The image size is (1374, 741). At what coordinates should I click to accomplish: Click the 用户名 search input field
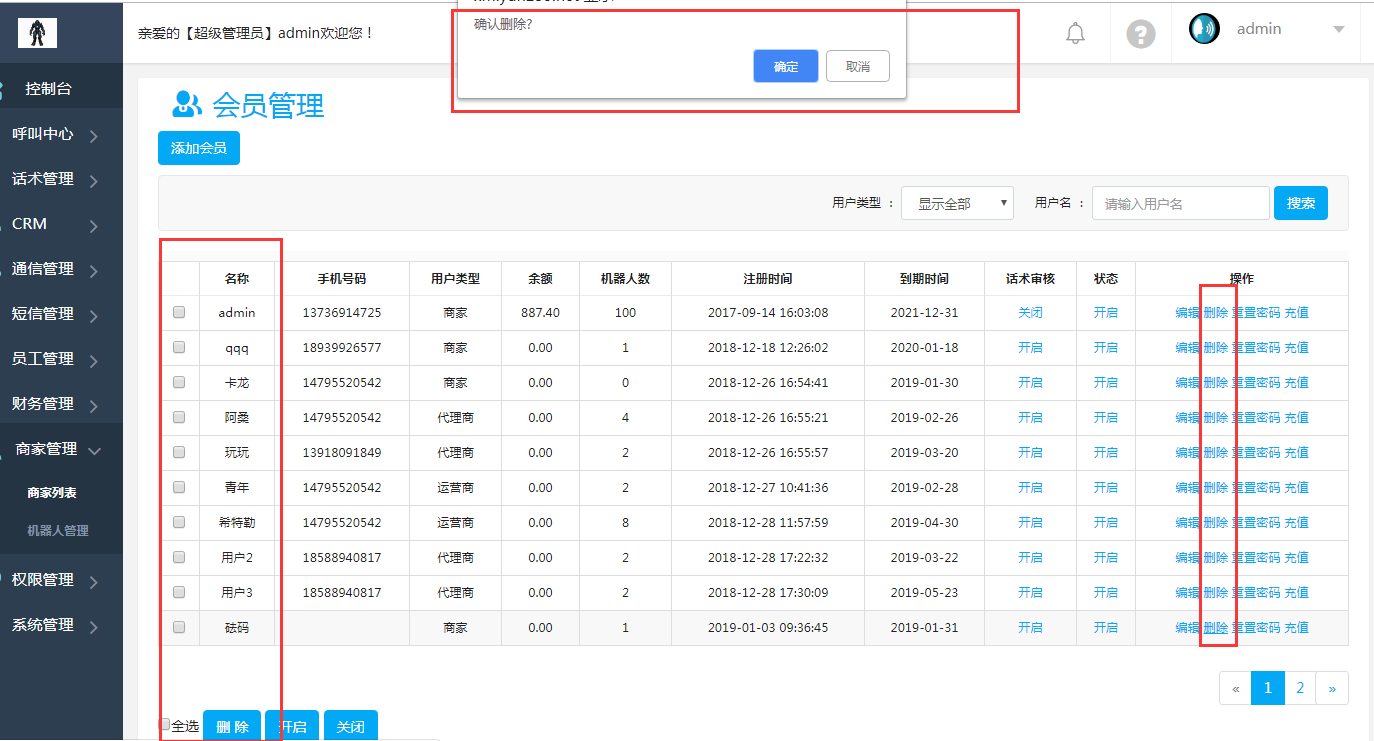click(x=1180, y=203)
